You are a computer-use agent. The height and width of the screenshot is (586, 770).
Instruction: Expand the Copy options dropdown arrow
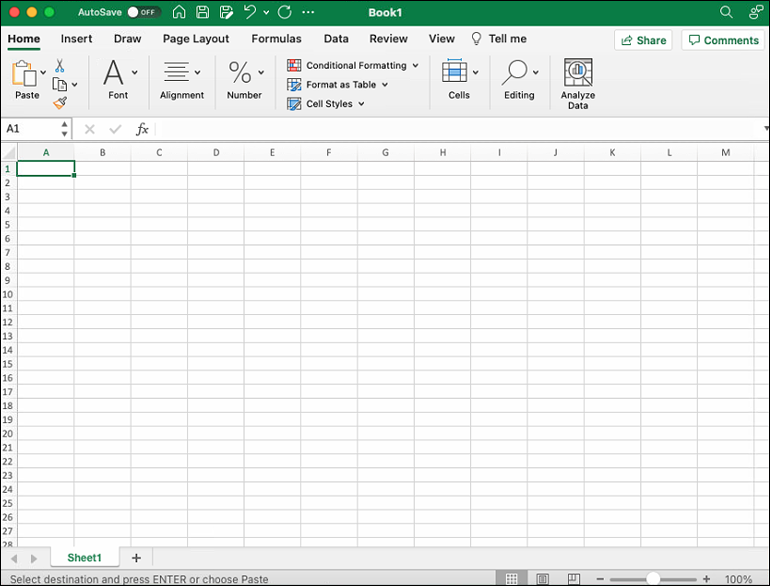[x=75, y=84]
